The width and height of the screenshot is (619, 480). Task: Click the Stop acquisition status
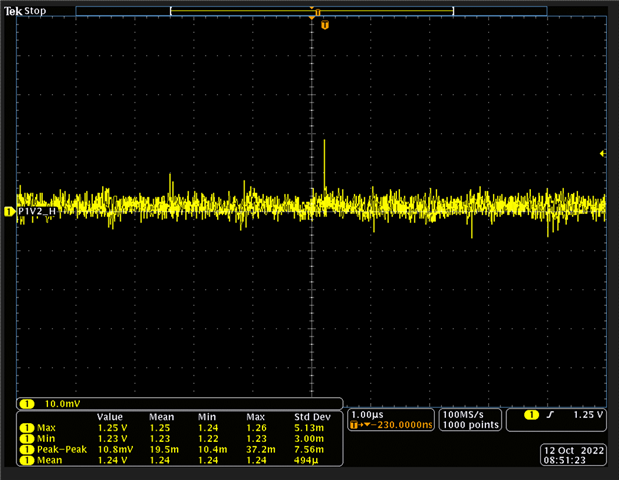click(35, 11)
